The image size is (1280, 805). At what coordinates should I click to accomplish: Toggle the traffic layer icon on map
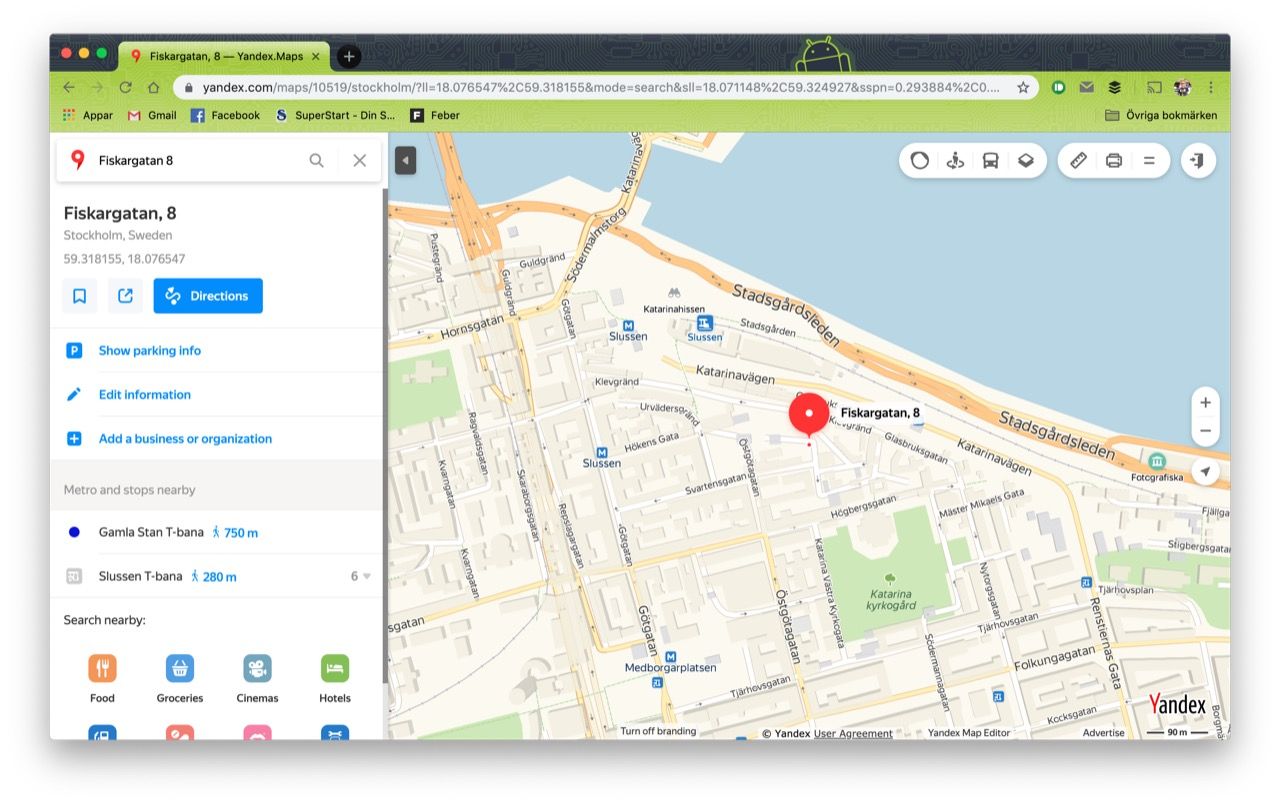[919, 160]
